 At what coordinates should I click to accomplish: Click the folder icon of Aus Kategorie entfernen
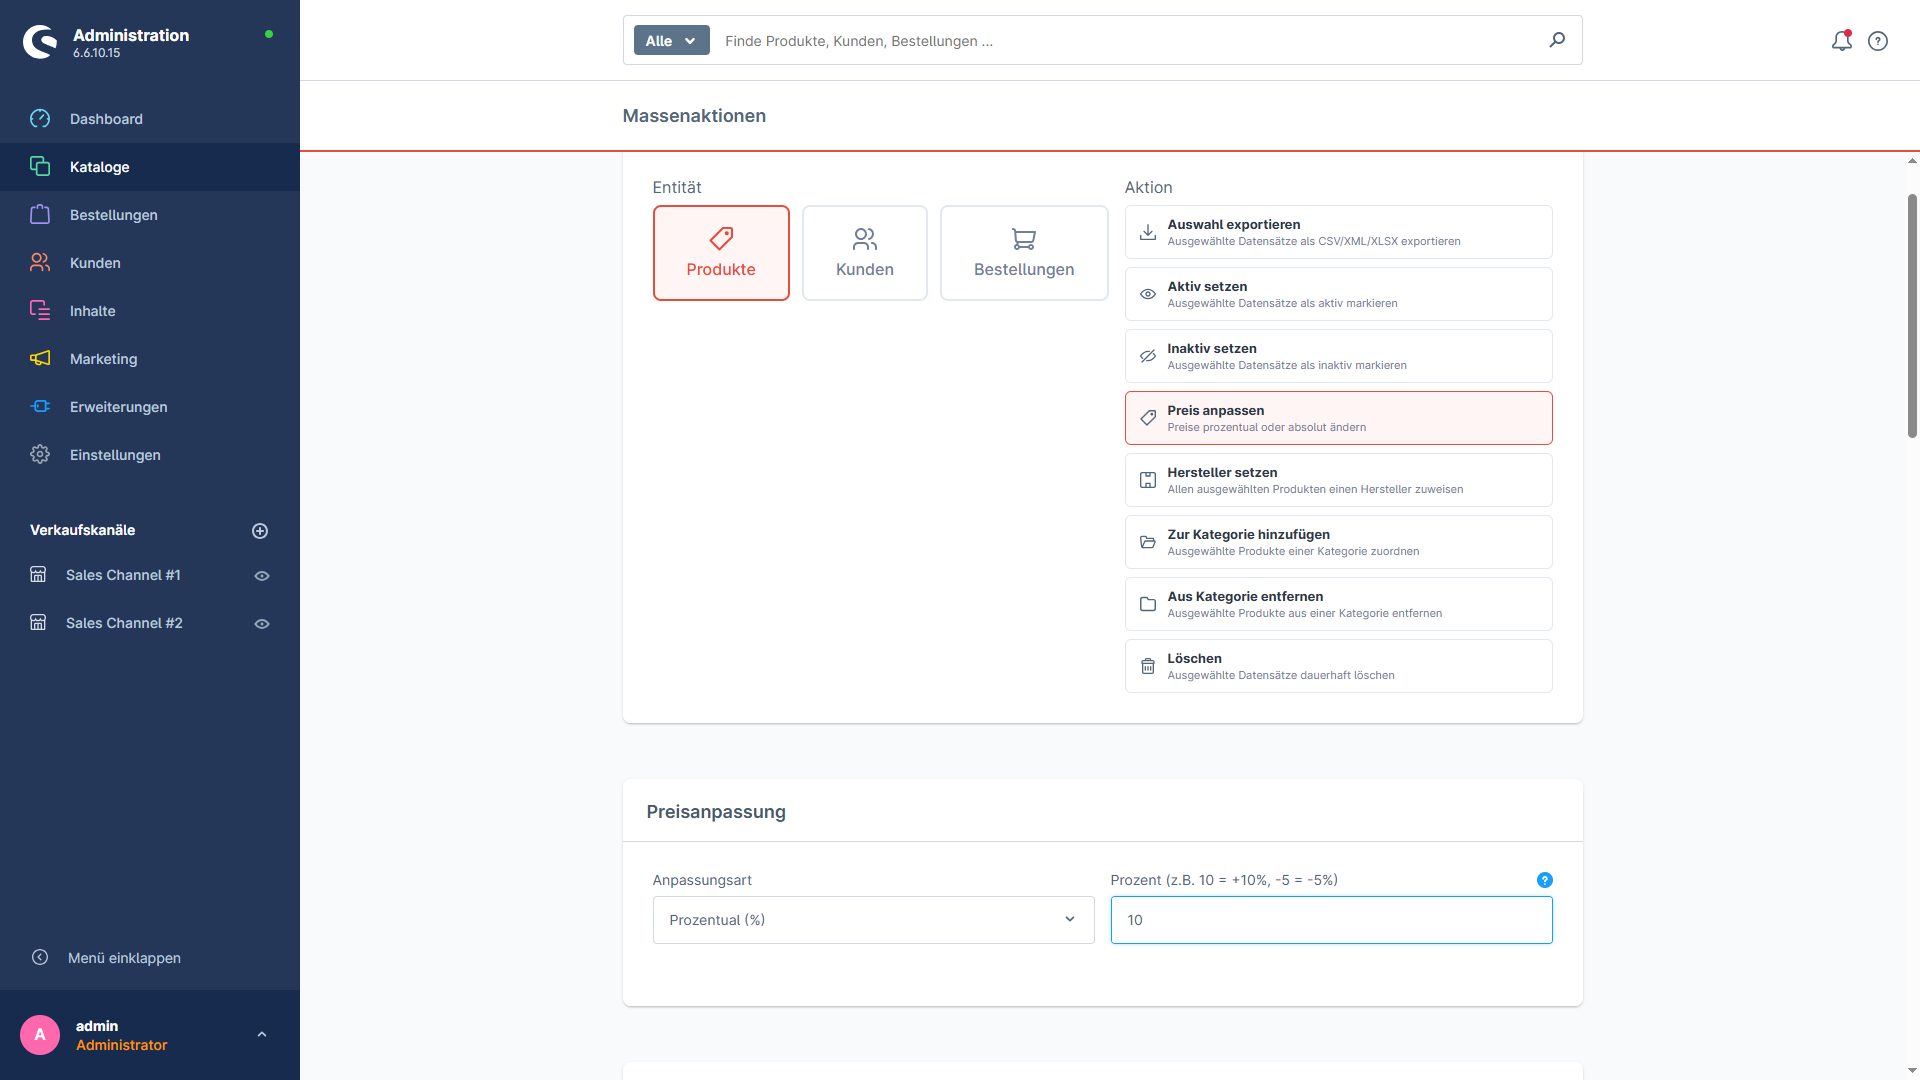click(1148, 604)
